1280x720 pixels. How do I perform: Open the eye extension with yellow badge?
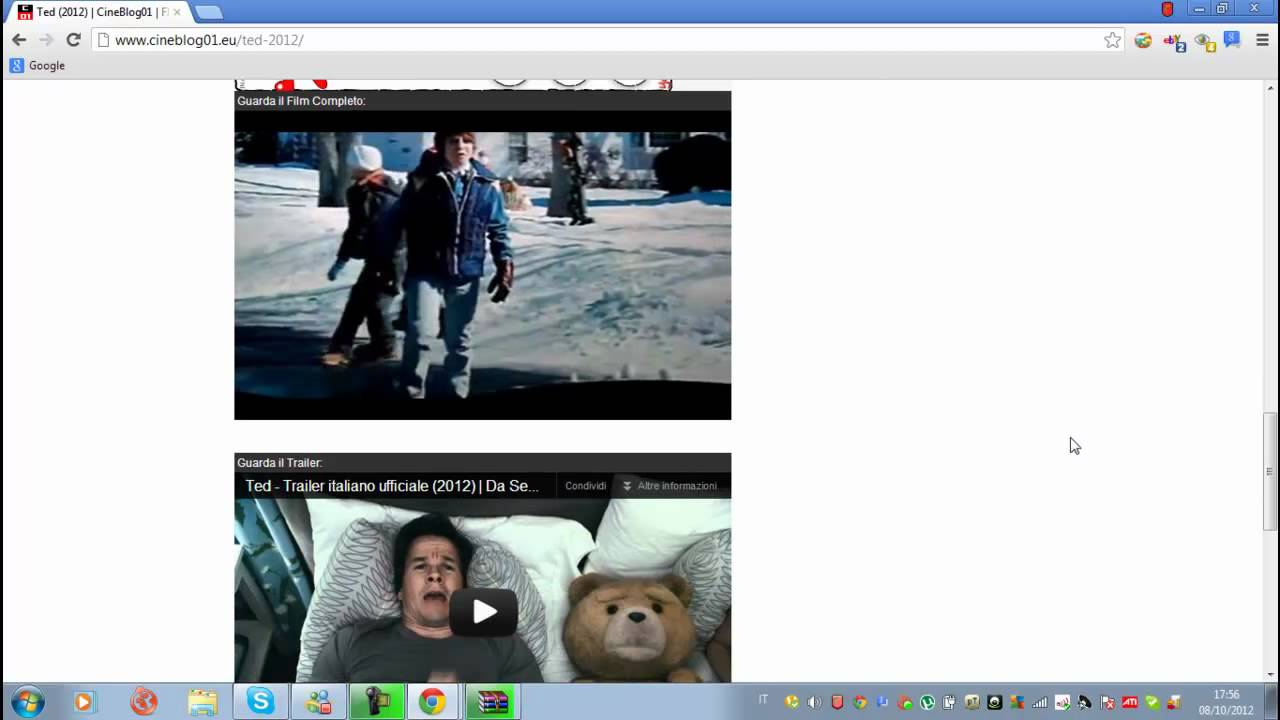[x=1205, y=41]
